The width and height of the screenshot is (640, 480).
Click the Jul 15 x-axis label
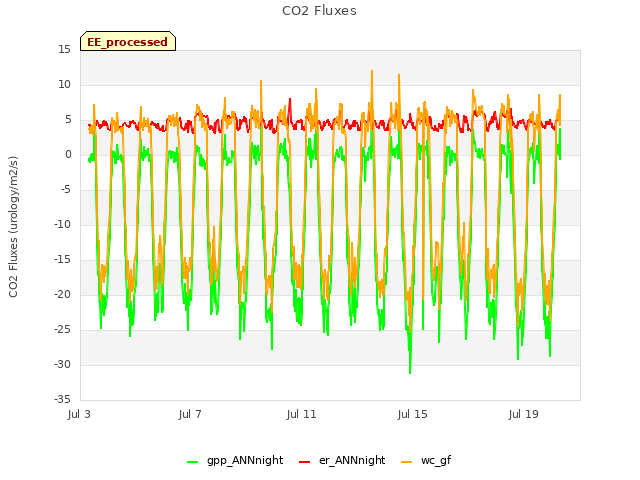pos(412,414)
